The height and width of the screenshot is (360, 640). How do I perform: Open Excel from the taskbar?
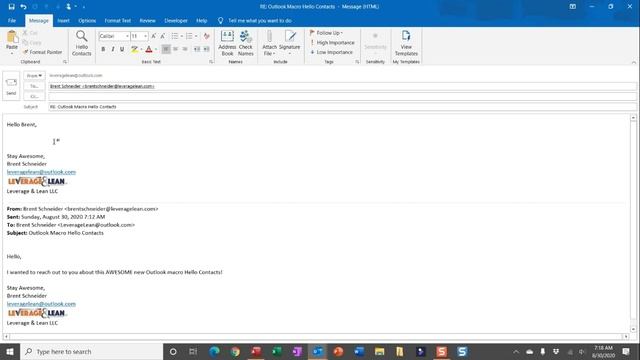277,351
